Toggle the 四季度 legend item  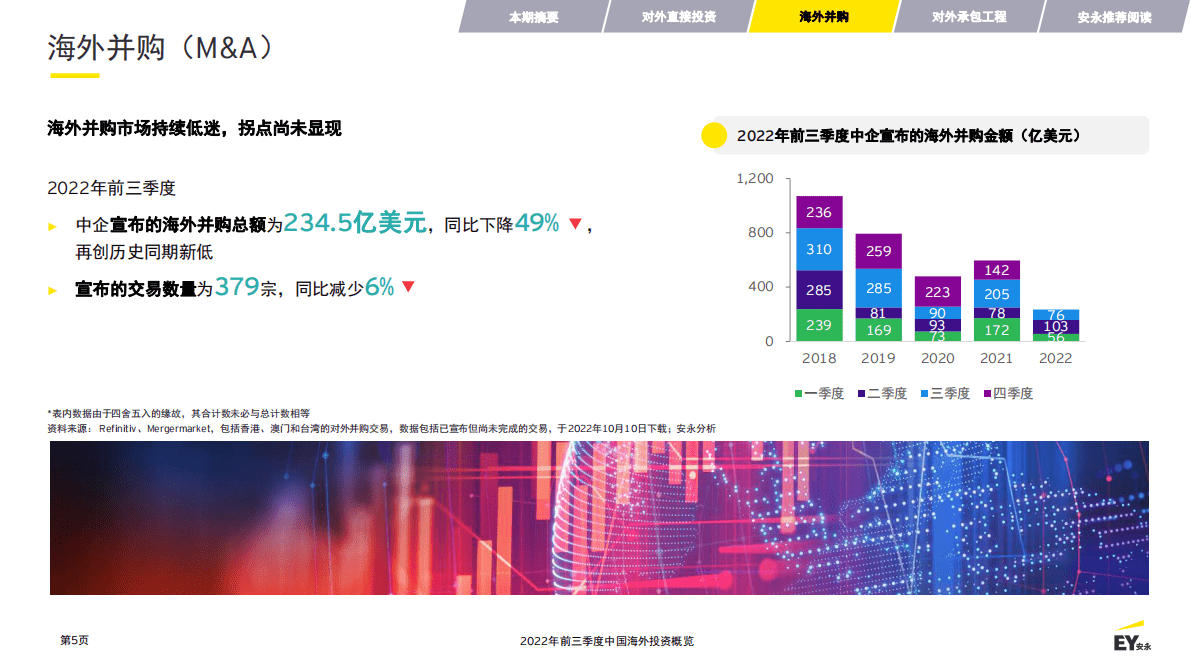(1010, 394)
